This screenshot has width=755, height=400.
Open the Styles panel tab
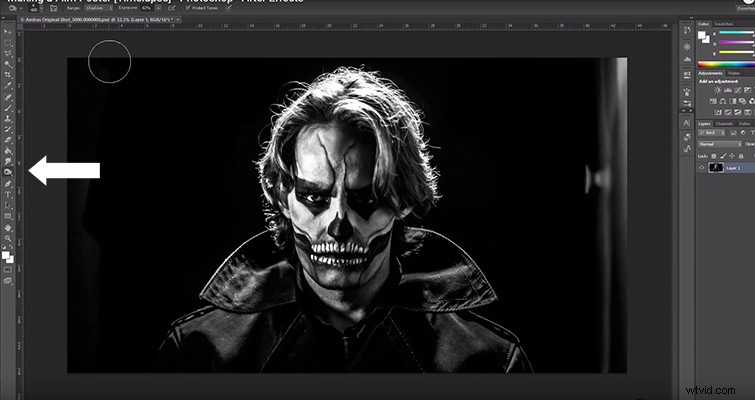(734, 73)
